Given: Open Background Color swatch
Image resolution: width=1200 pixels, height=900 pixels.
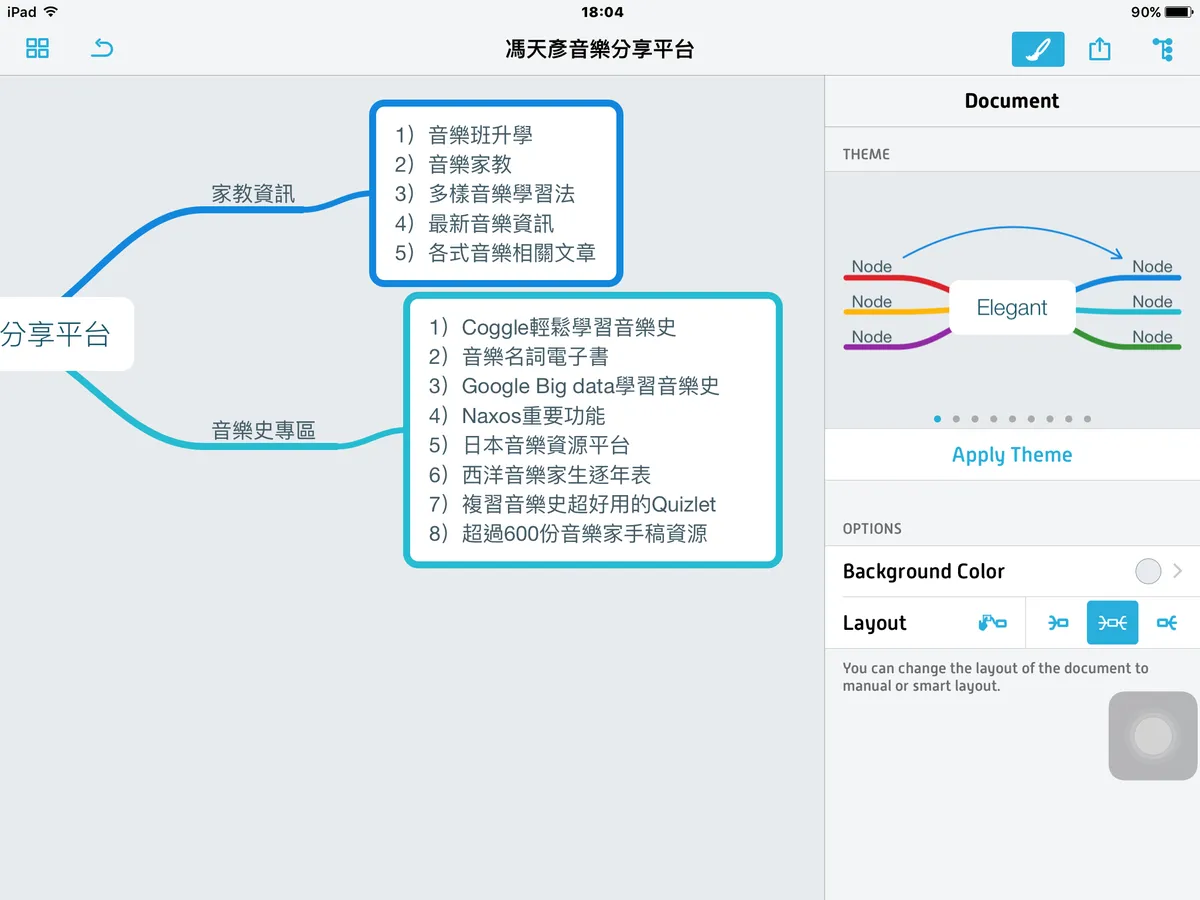Looking at the screenshot, I should pyautogui.click(x=1148, y=571).
